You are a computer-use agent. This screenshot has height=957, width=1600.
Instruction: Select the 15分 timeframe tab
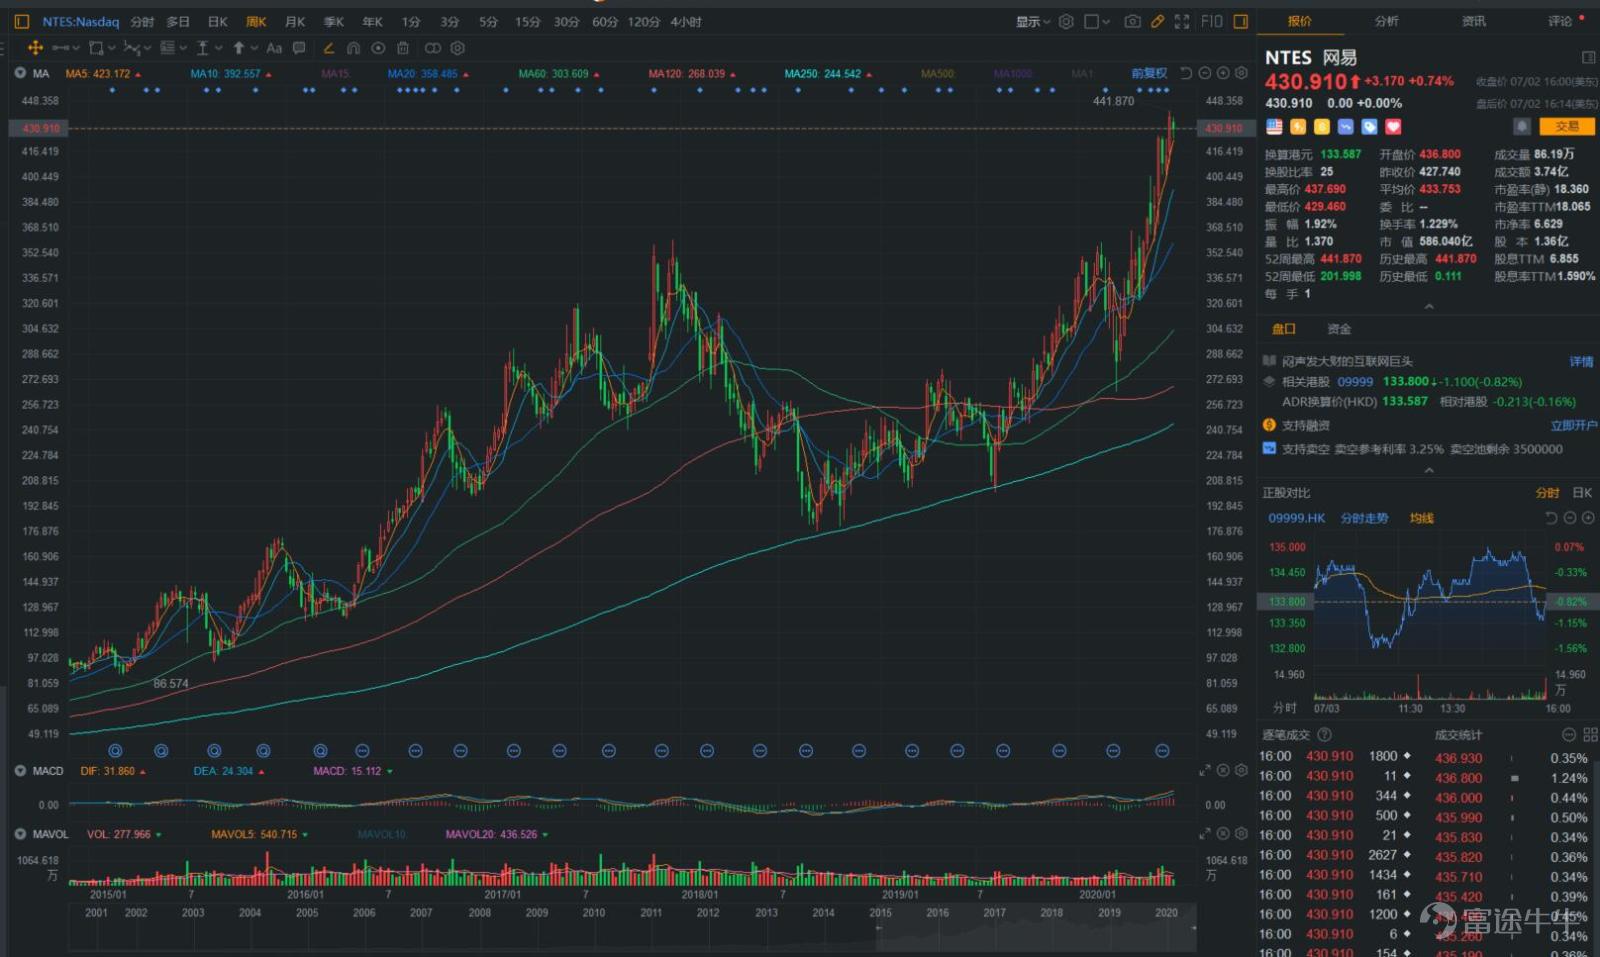(x=527, y=21)
